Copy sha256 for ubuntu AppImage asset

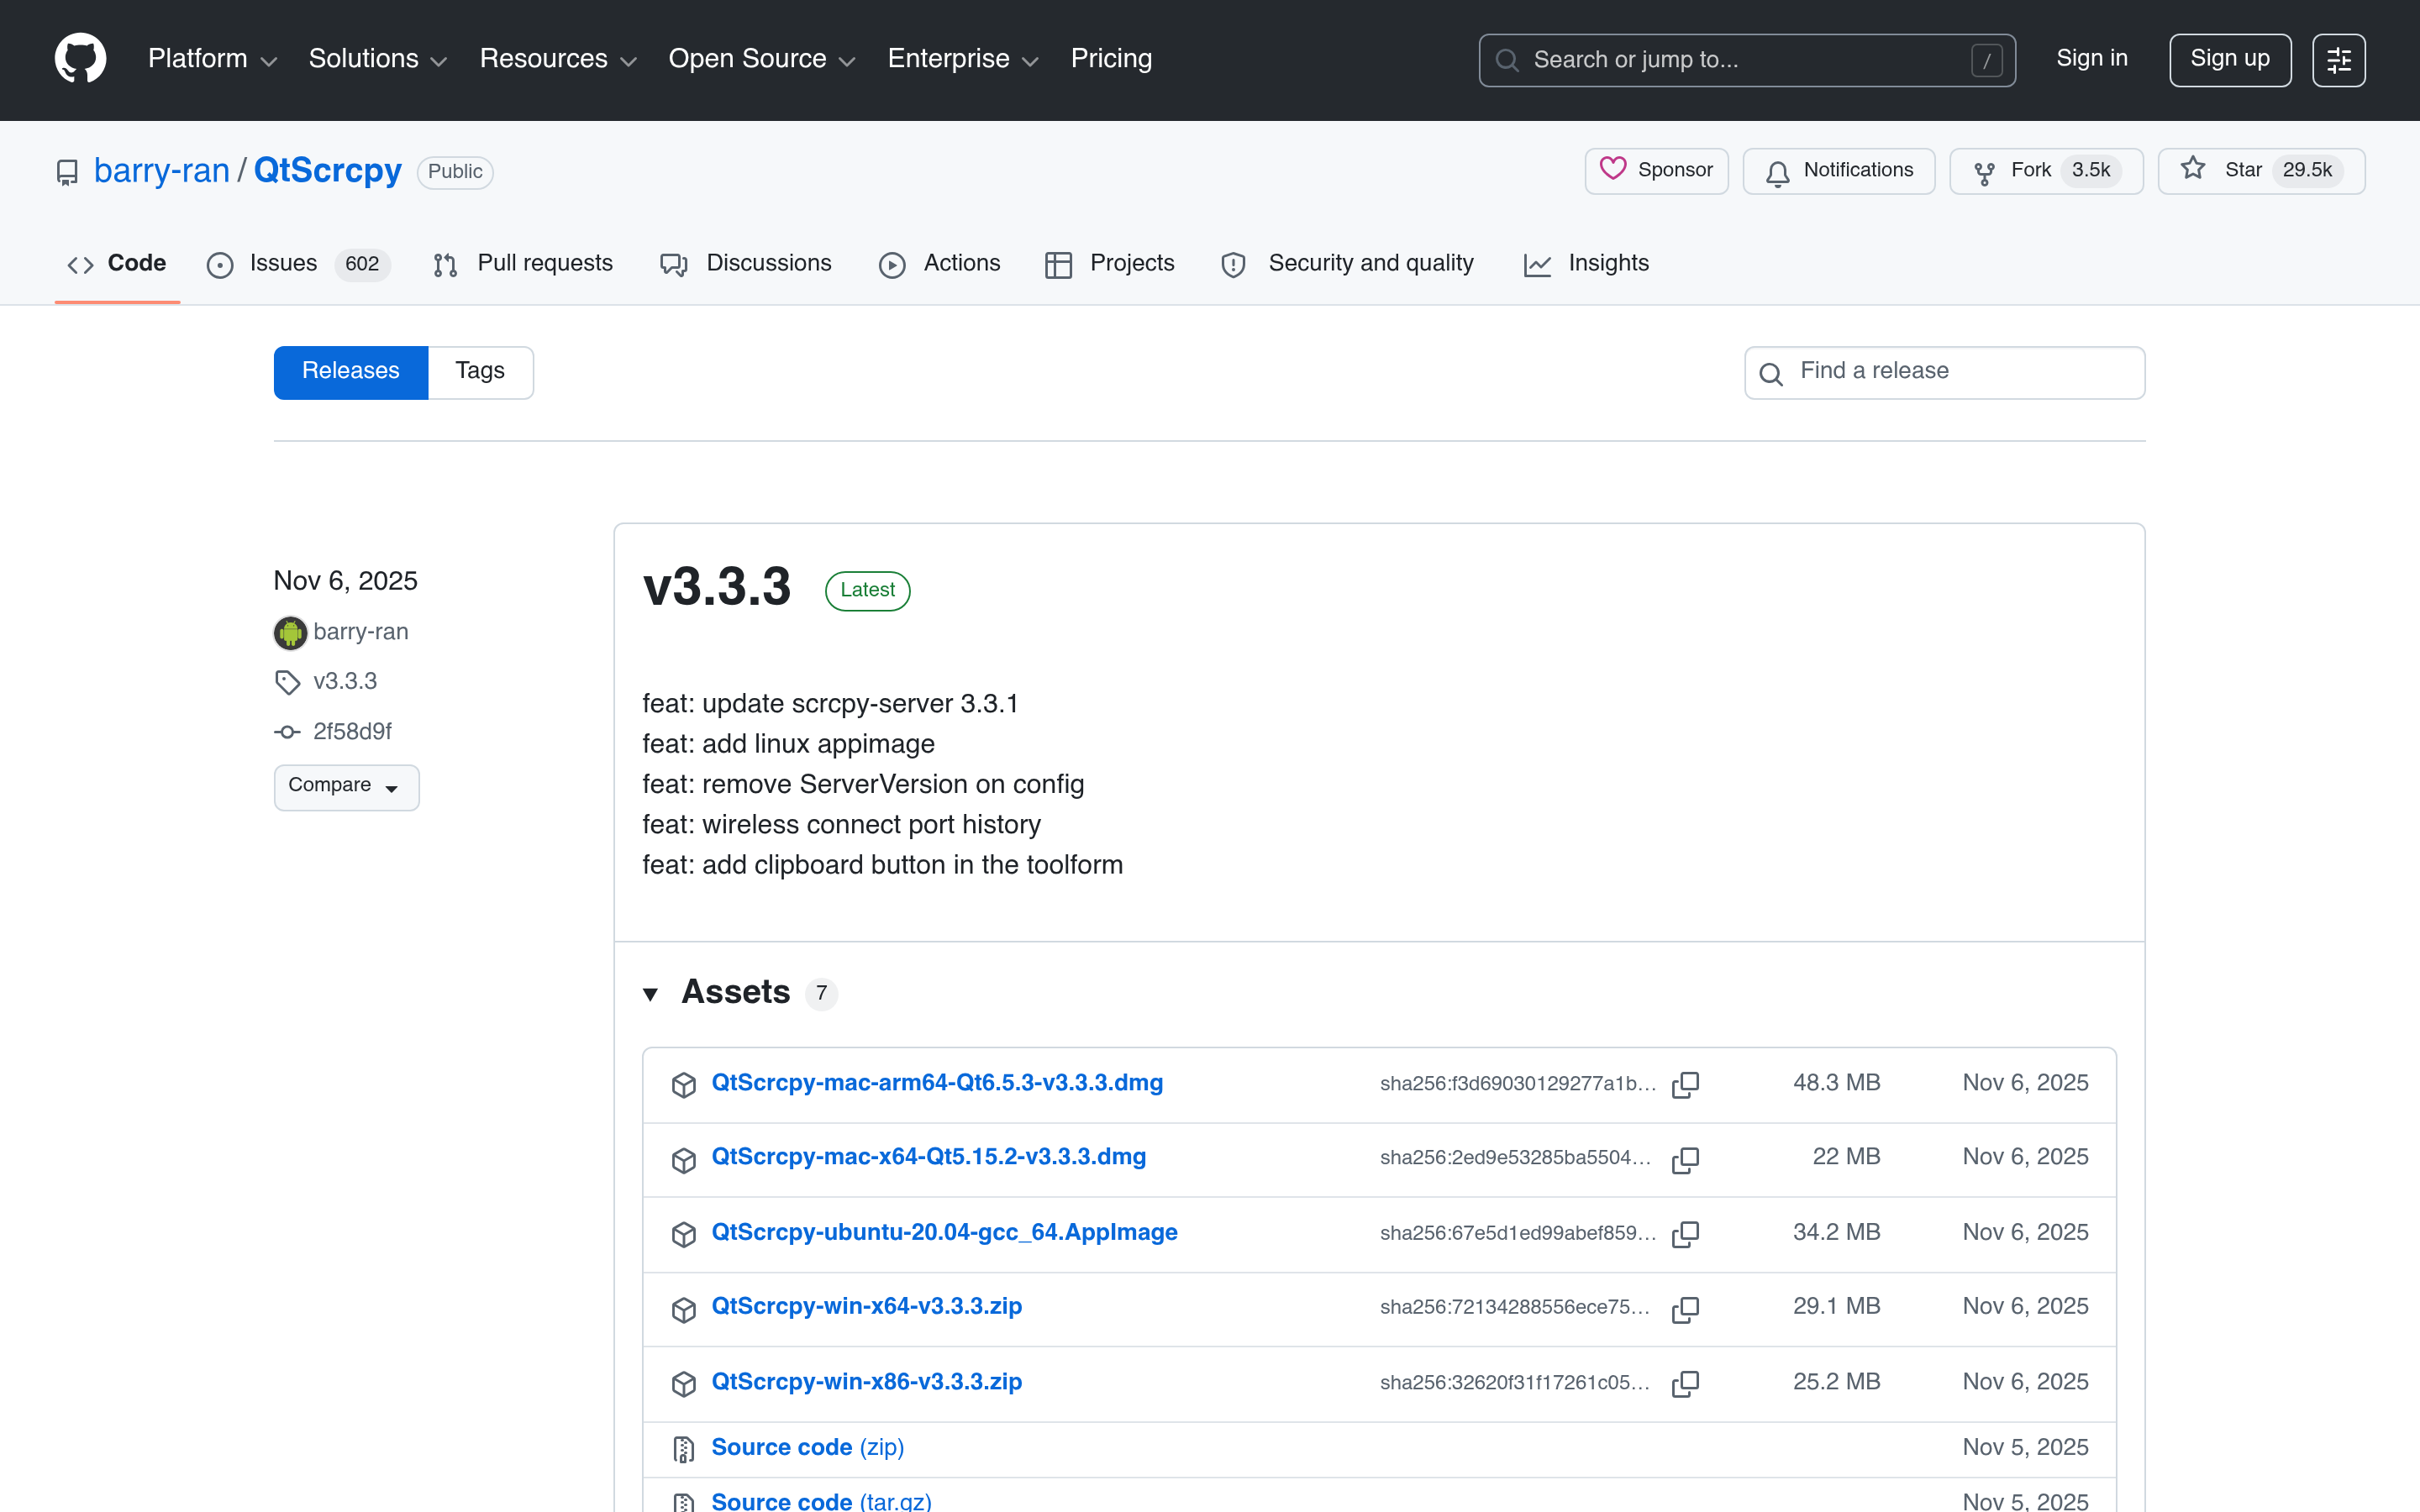[1685, 1234]
